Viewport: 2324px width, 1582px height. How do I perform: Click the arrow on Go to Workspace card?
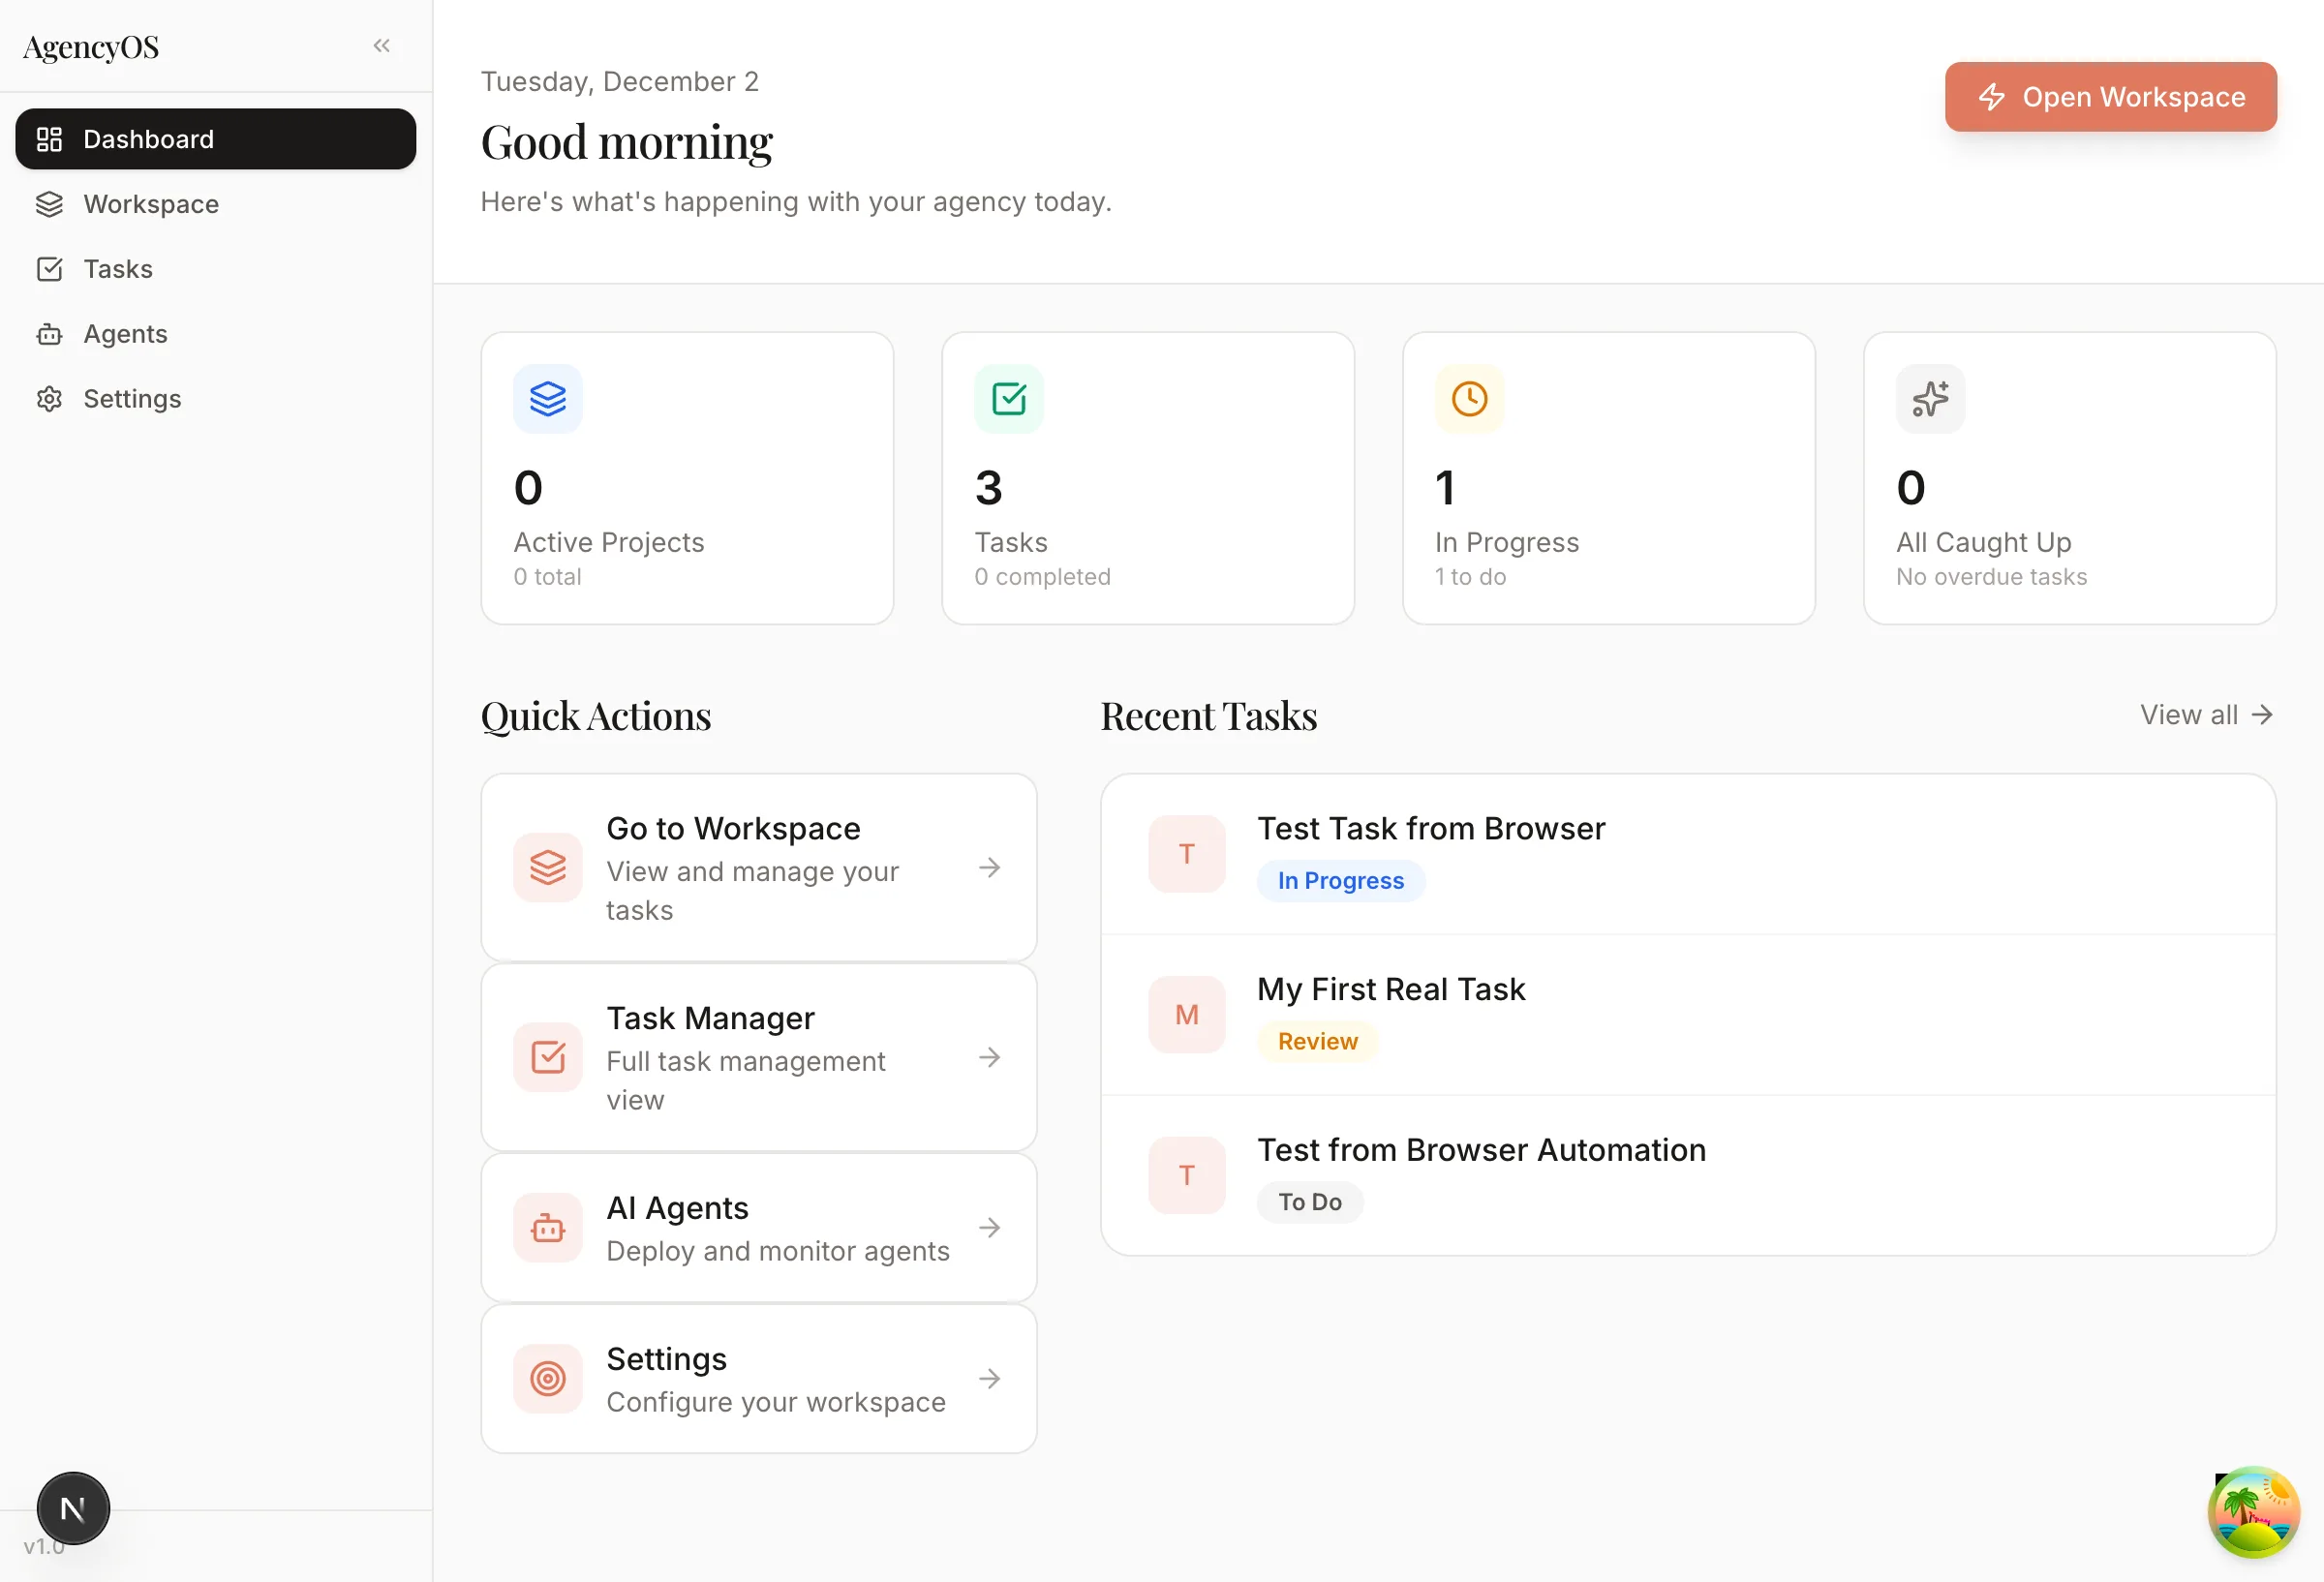pos(990,868)
